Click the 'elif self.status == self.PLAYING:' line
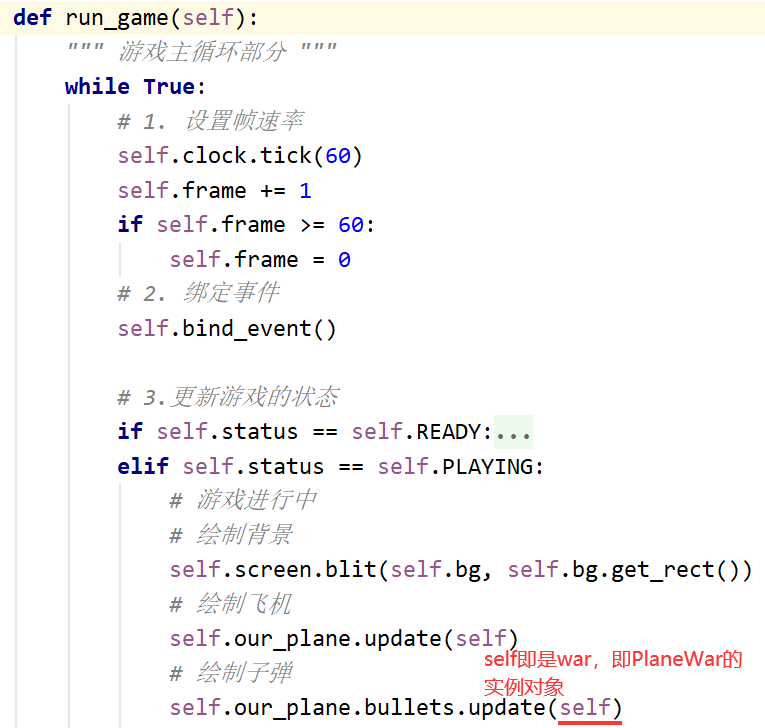Screen dimensions: 765x728 point(330,467)
